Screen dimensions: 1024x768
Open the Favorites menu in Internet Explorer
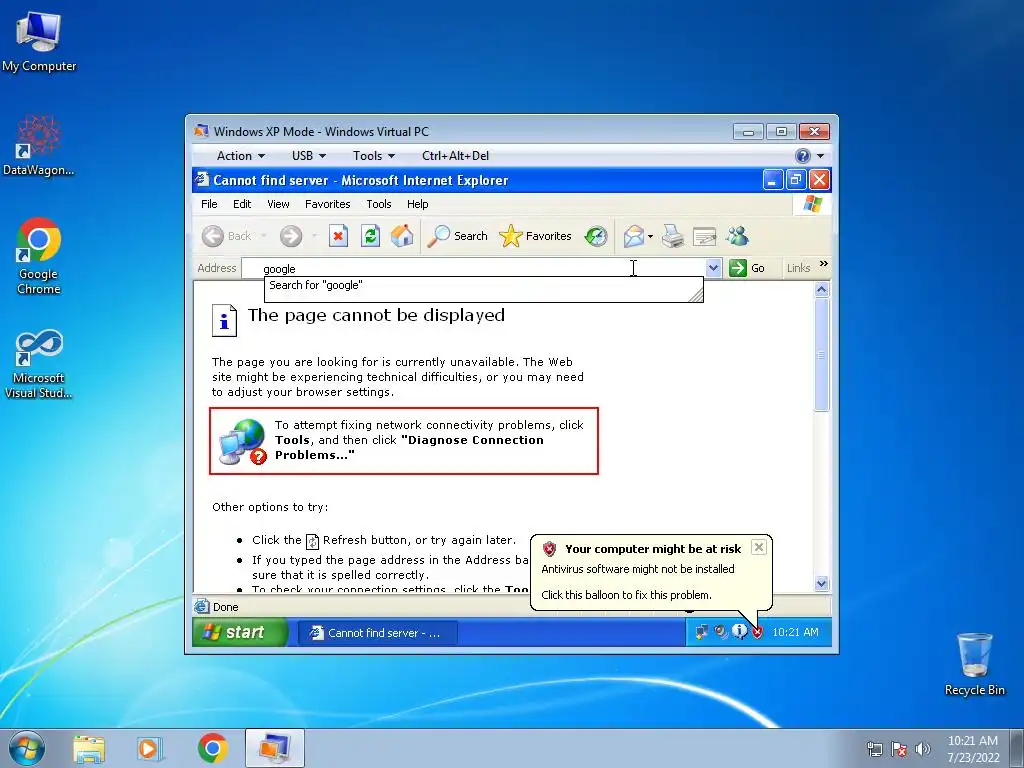[327, 204]
